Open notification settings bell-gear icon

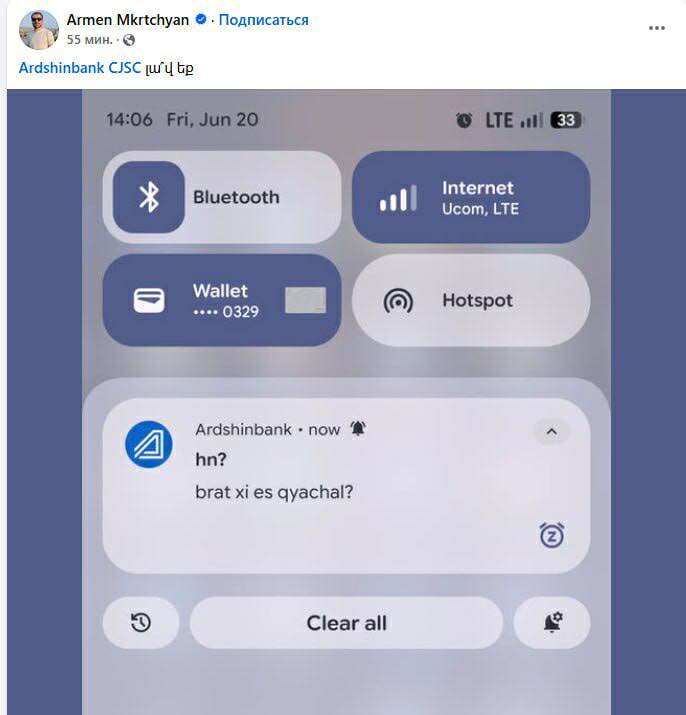tap(552, 622)
